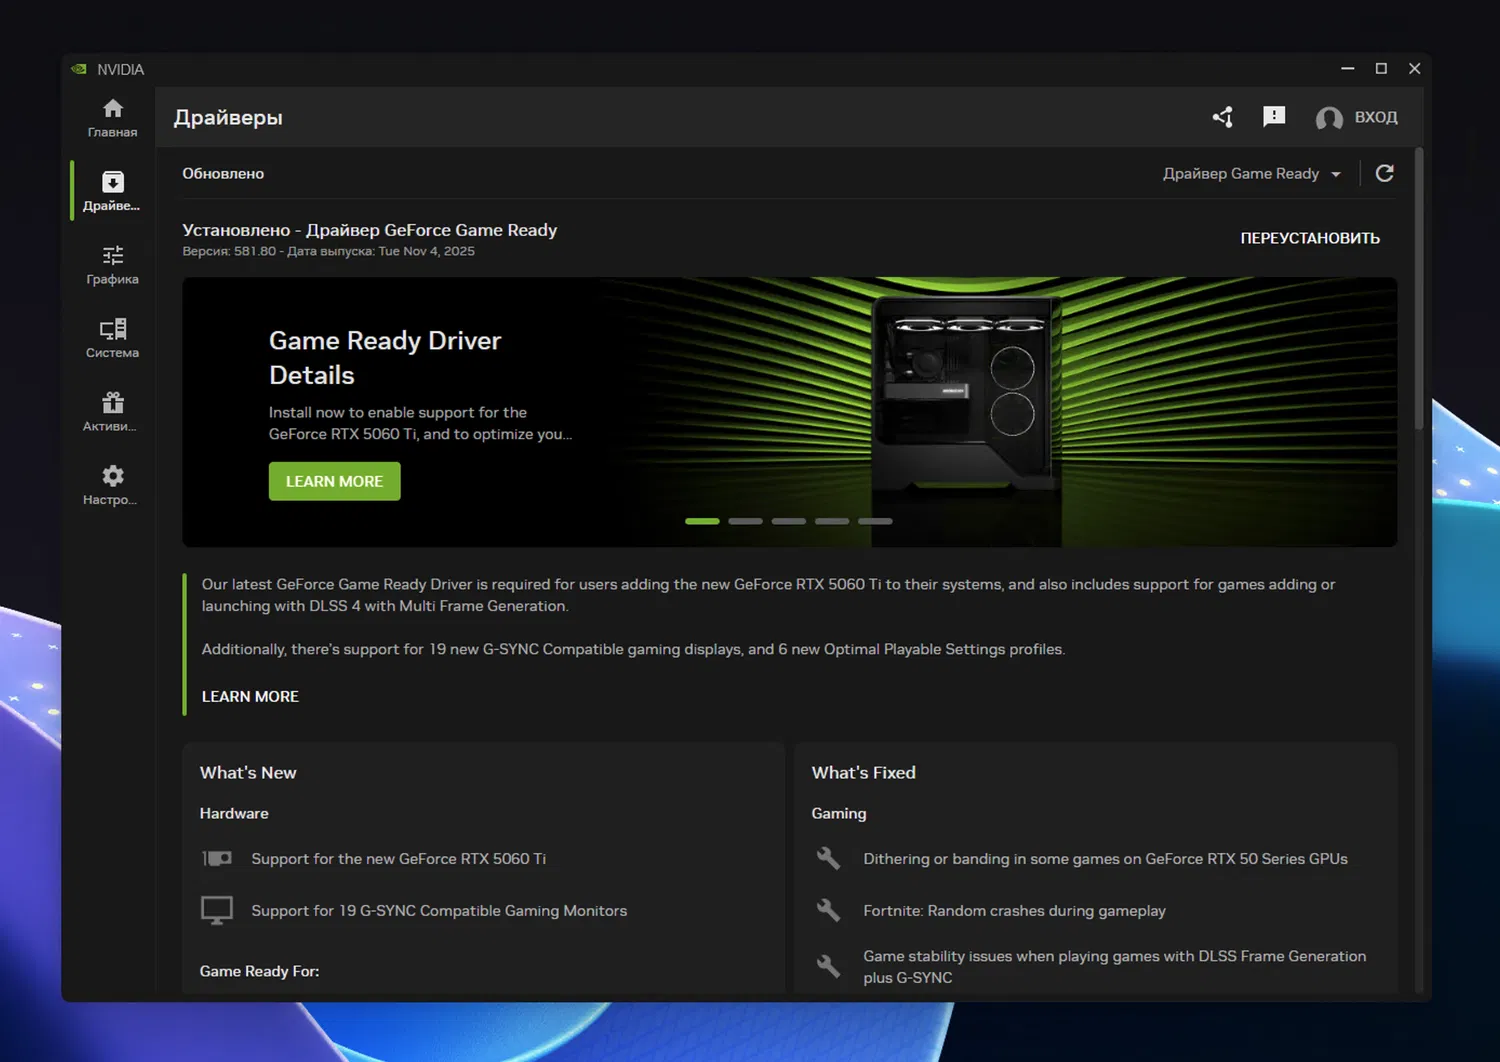
Task: Click 'Game stability issues when playing games' text
Action: (1114, 966)
